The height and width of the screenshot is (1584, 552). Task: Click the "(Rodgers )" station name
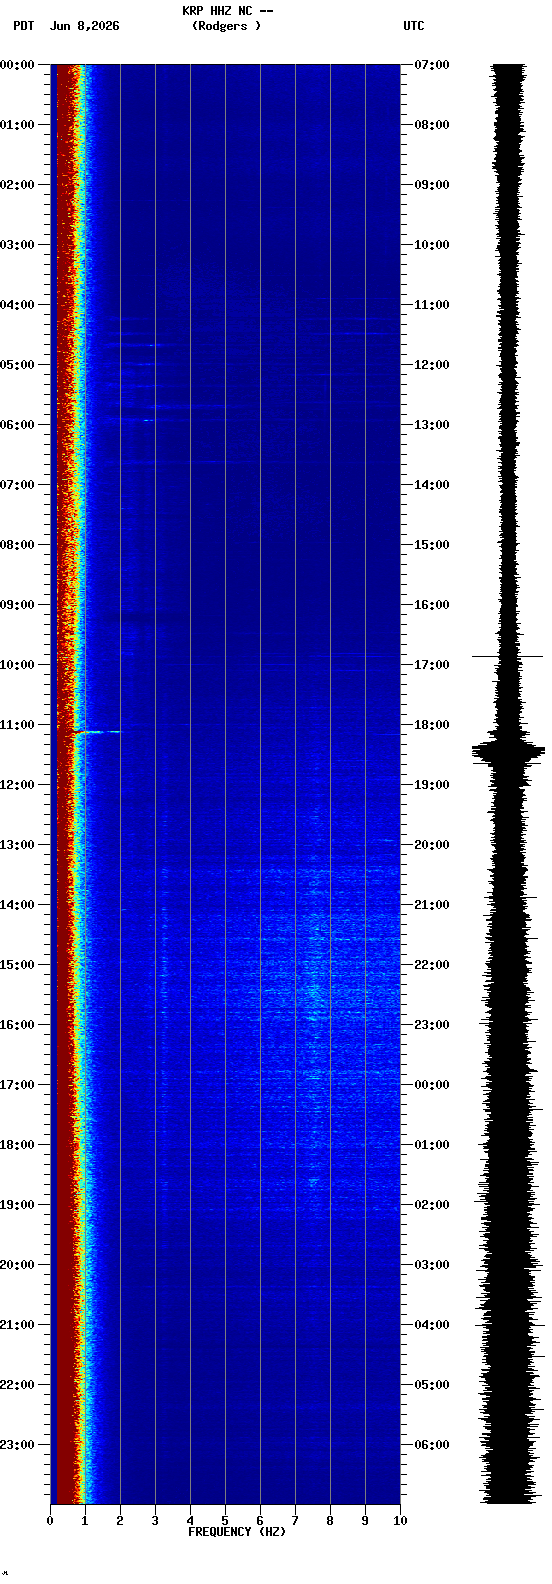coord(226,26)
